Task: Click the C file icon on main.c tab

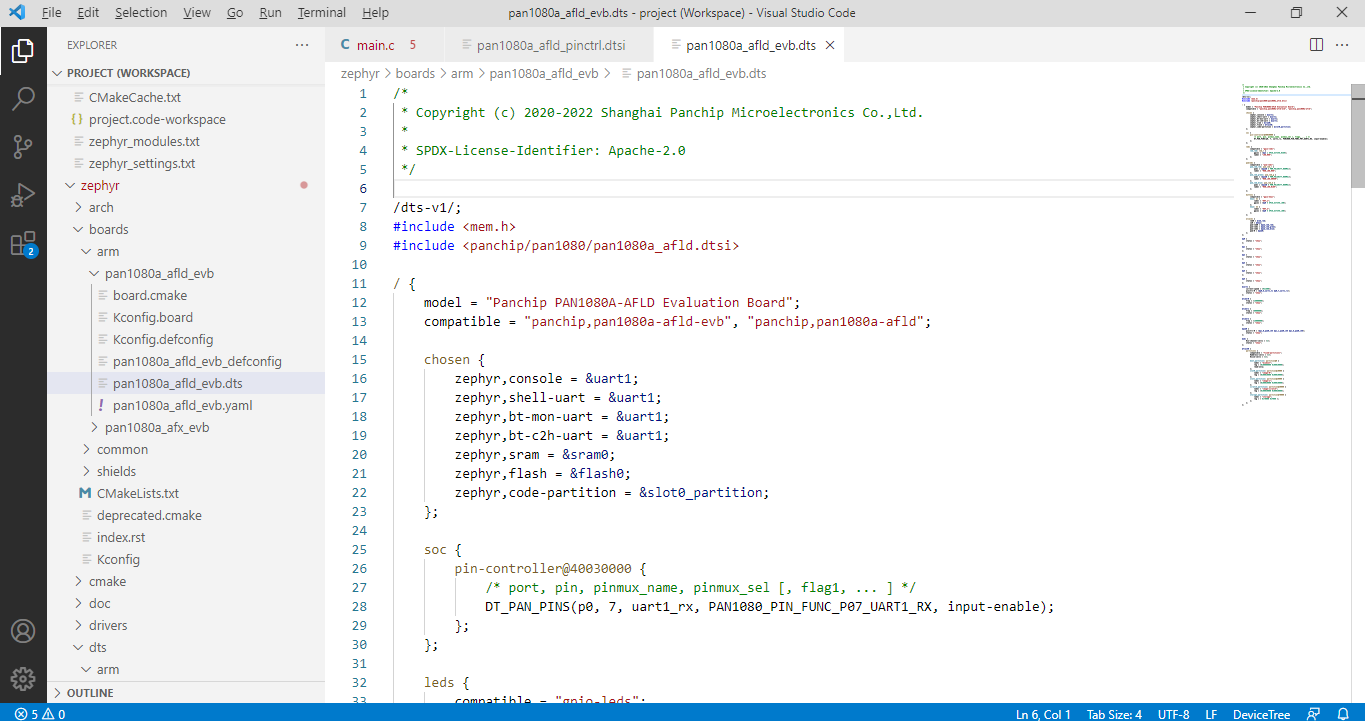Action: coord(346,45)
